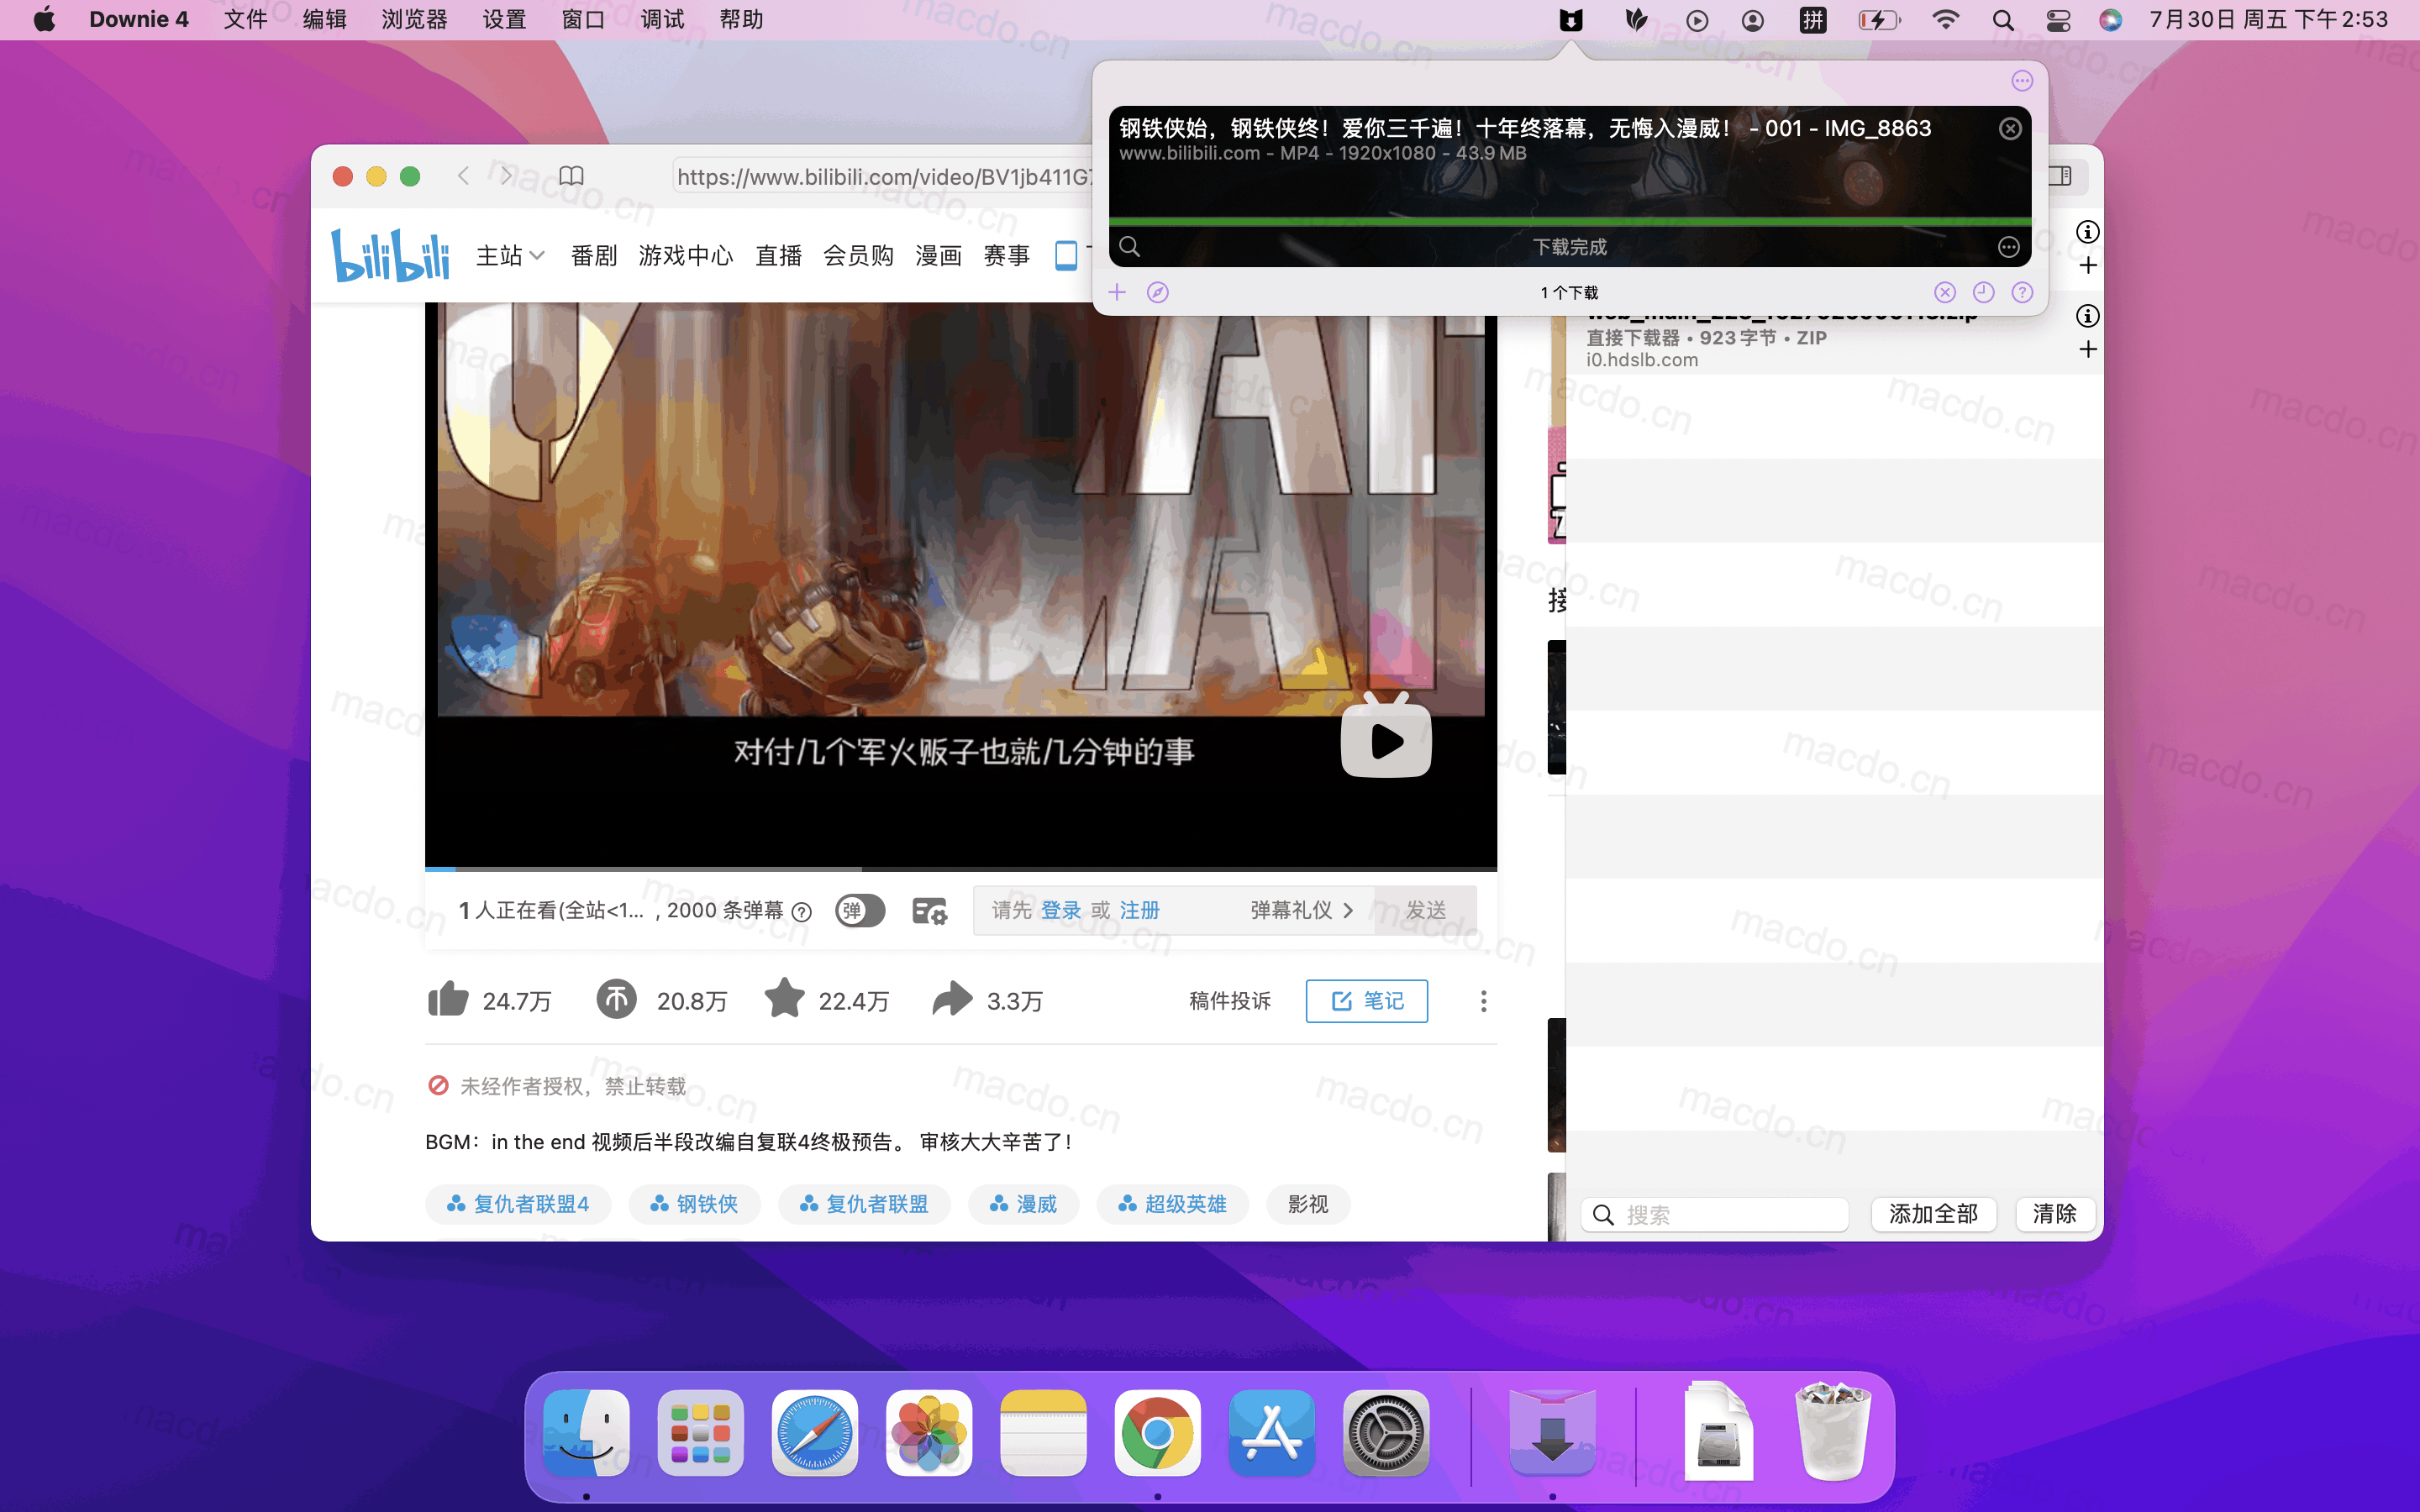Viewport: 2420px width, 1512px height.
Task: Reveal downloaded file with magnifier icon
Action: pyautogui.click(x=1130, y=246)
